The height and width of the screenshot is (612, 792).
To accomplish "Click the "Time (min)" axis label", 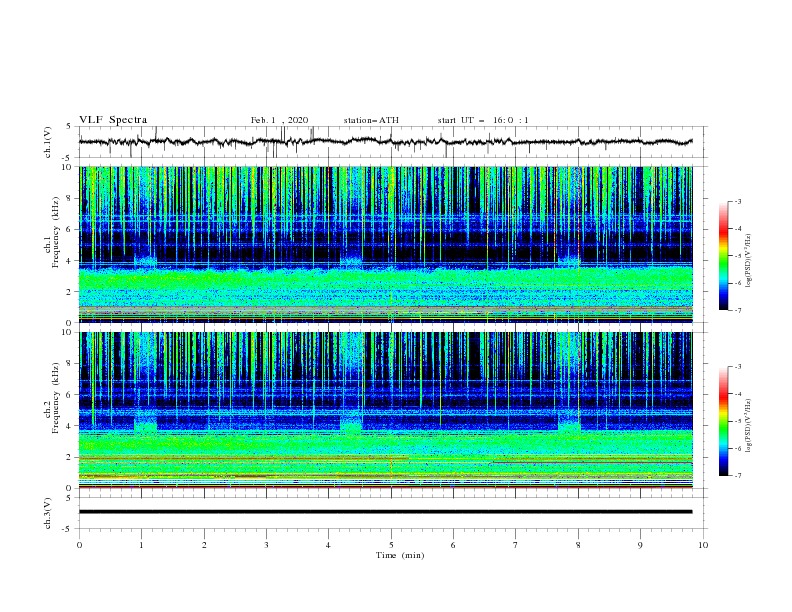I will [400, 555].
